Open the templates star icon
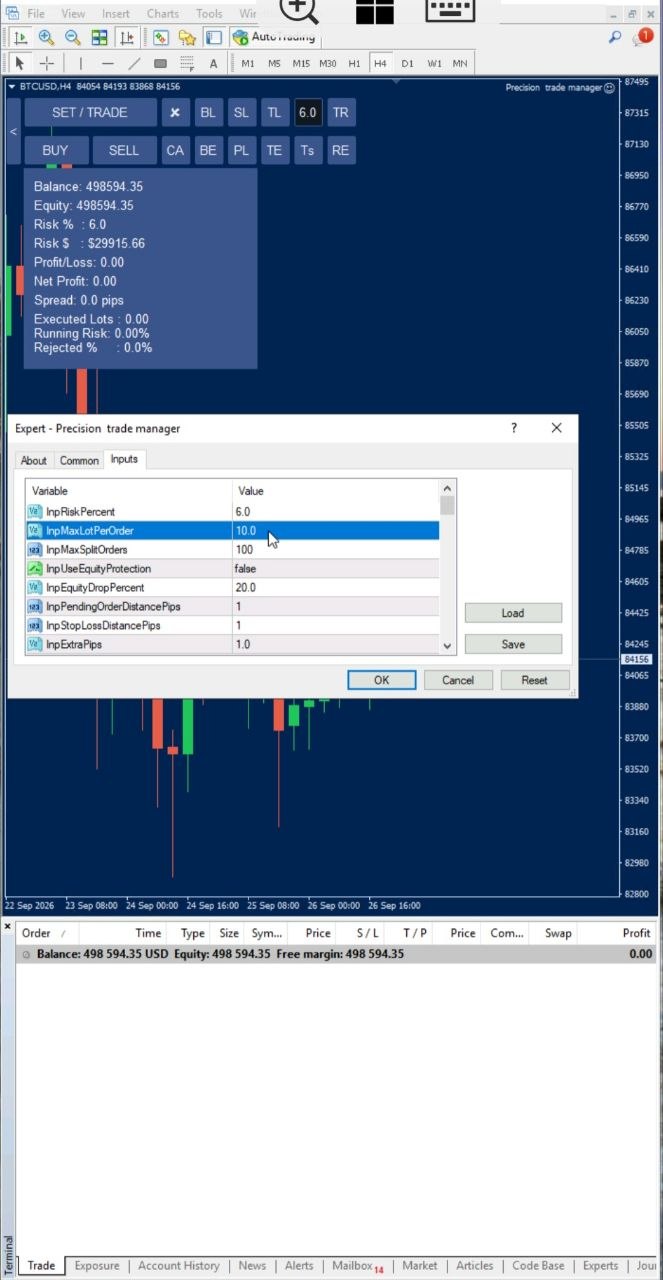 [187, 37]
